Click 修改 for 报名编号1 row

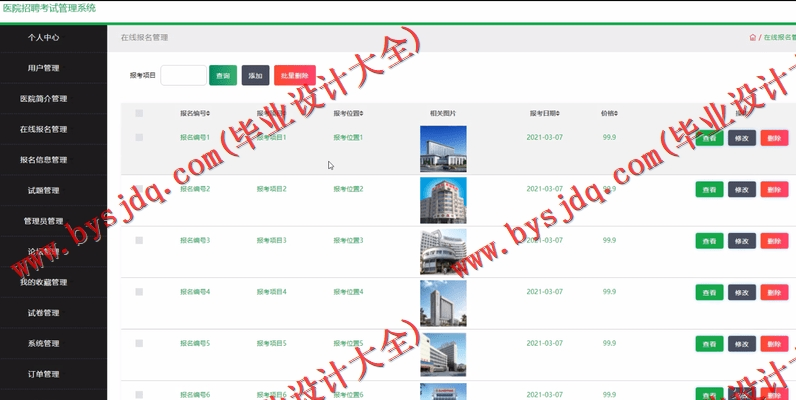pos(742,138)
